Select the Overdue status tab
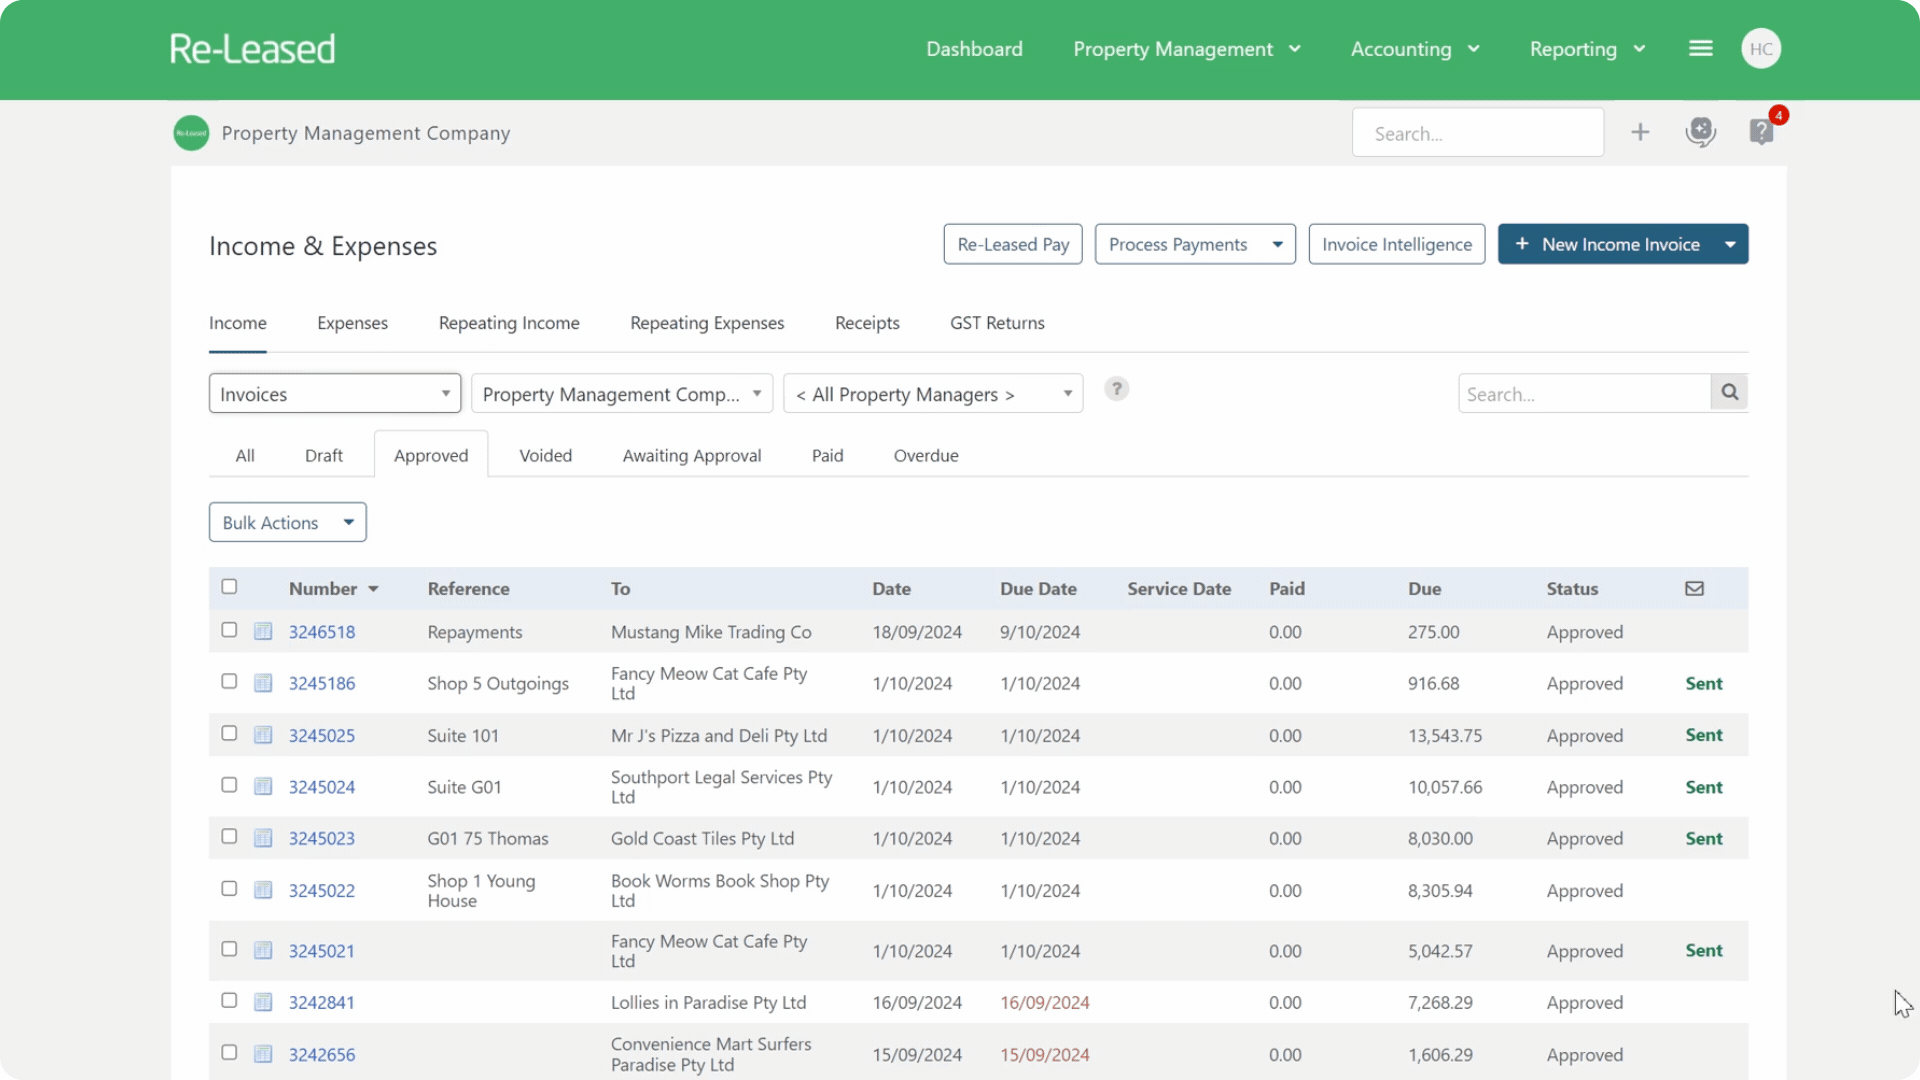The height and width of the screenshot is (1080, 1920). [926, 455]
